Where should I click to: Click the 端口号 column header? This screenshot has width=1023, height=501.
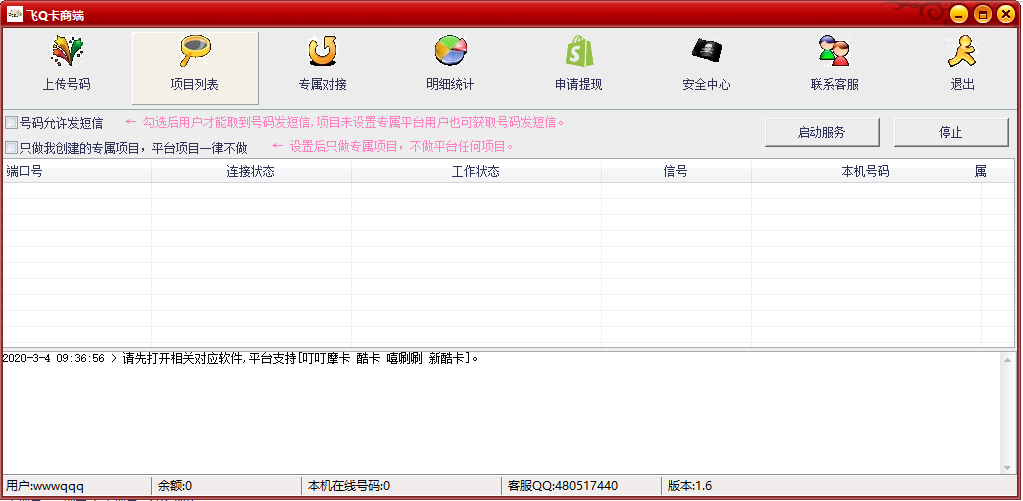pos(76,171)
